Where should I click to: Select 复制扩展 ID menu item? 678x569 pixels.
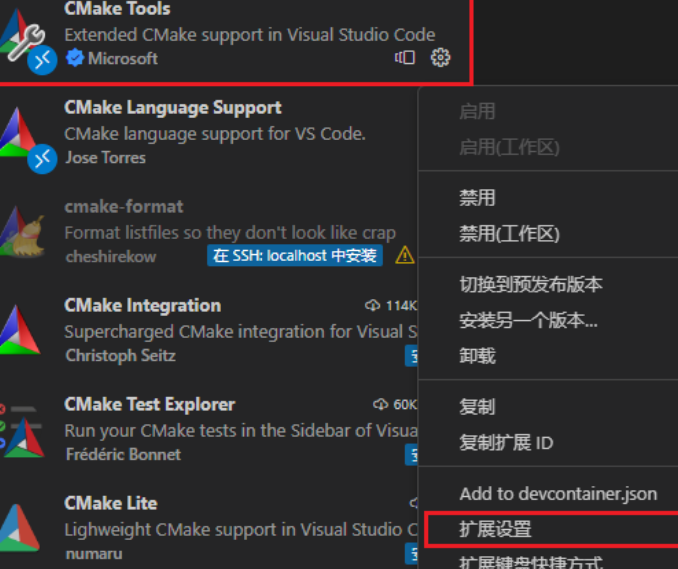point(506,443)
